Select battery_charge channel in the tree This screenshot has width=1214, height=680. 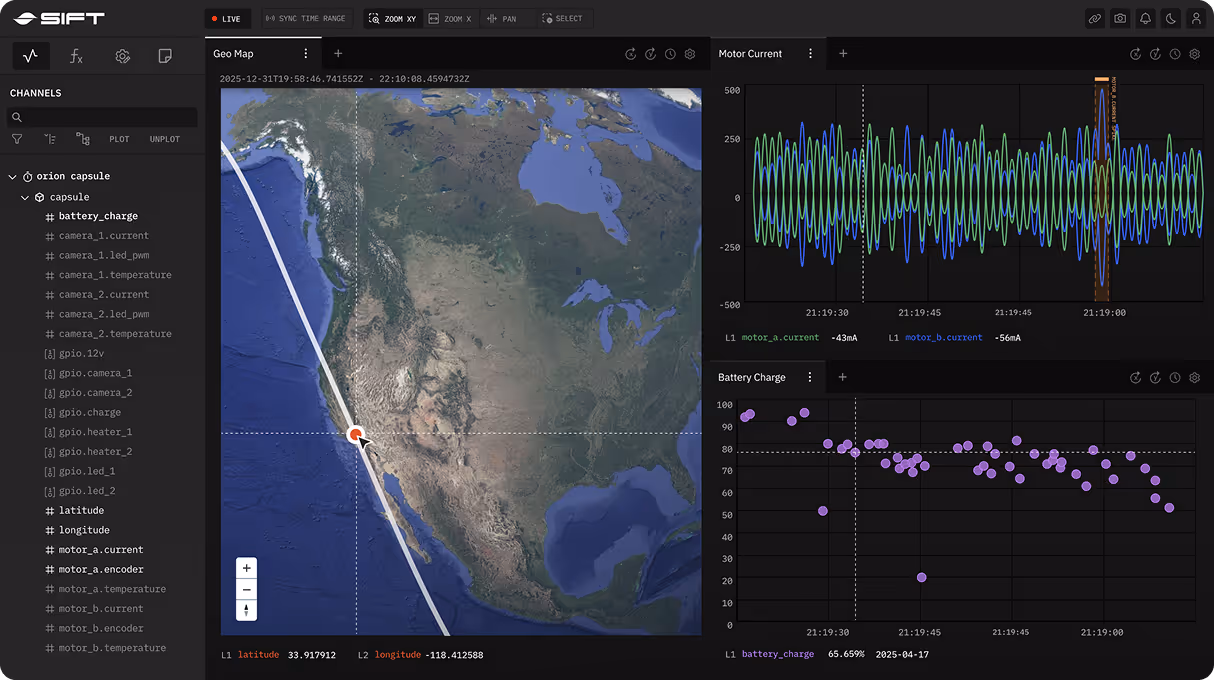pos(98,216)
